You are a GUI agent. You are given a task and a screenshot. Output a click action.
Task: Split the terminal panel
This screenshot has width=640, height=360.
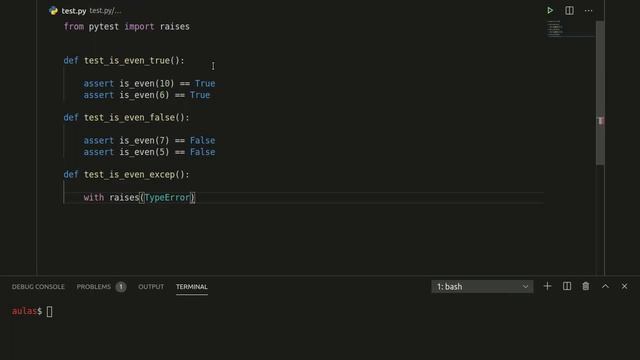point(567,287)
